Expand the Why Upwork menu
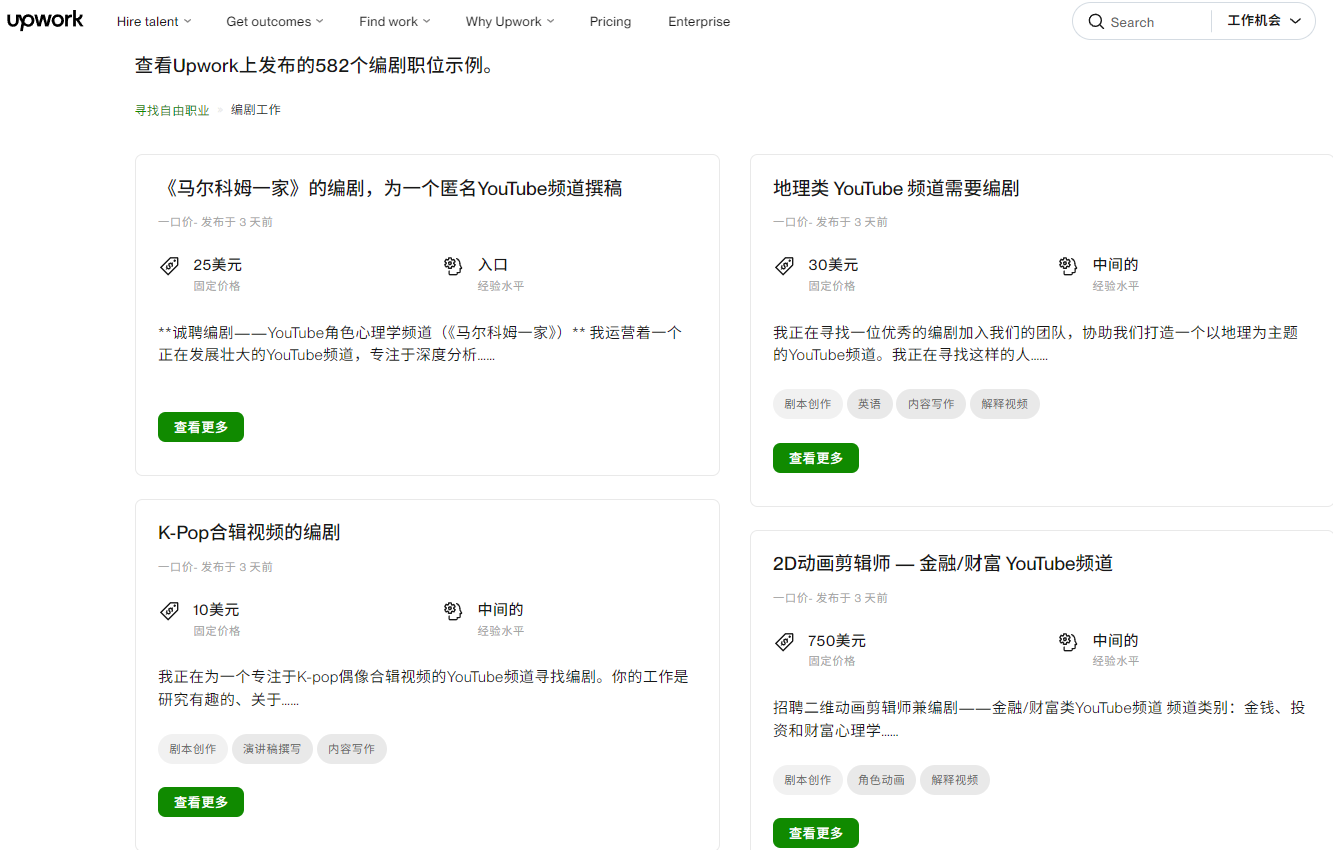This screenshot has height=850, width=1333. point(510,21)
